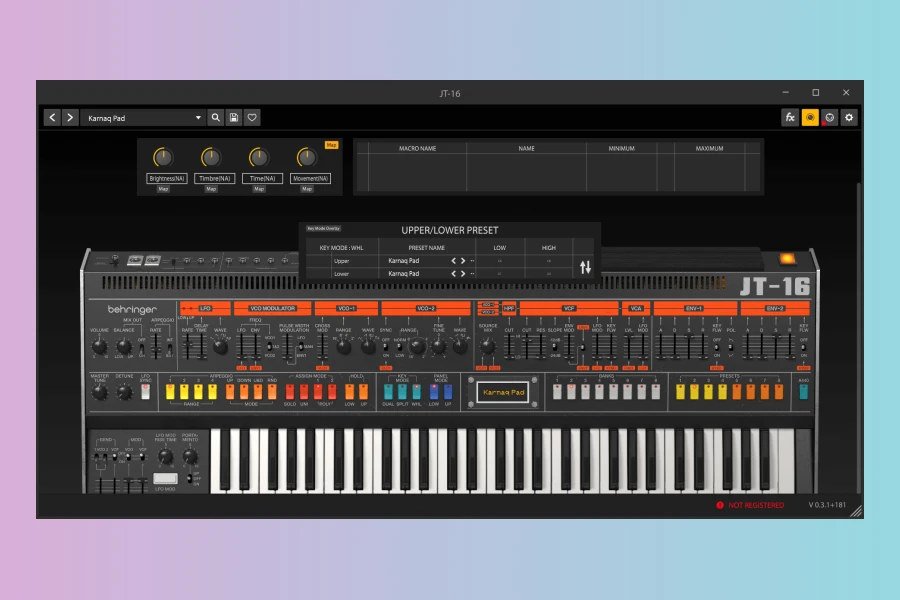
Task: Click the Map button under Movement
Action: (x=307, y=189)
